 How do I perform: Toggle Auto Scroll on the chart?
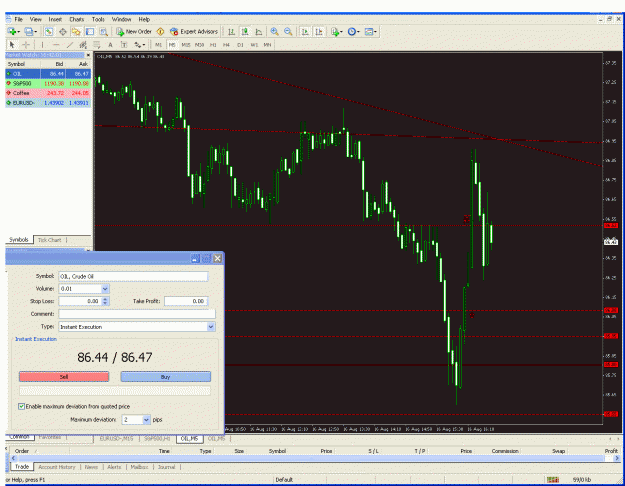pyautogui.click(x=305, y=31)
